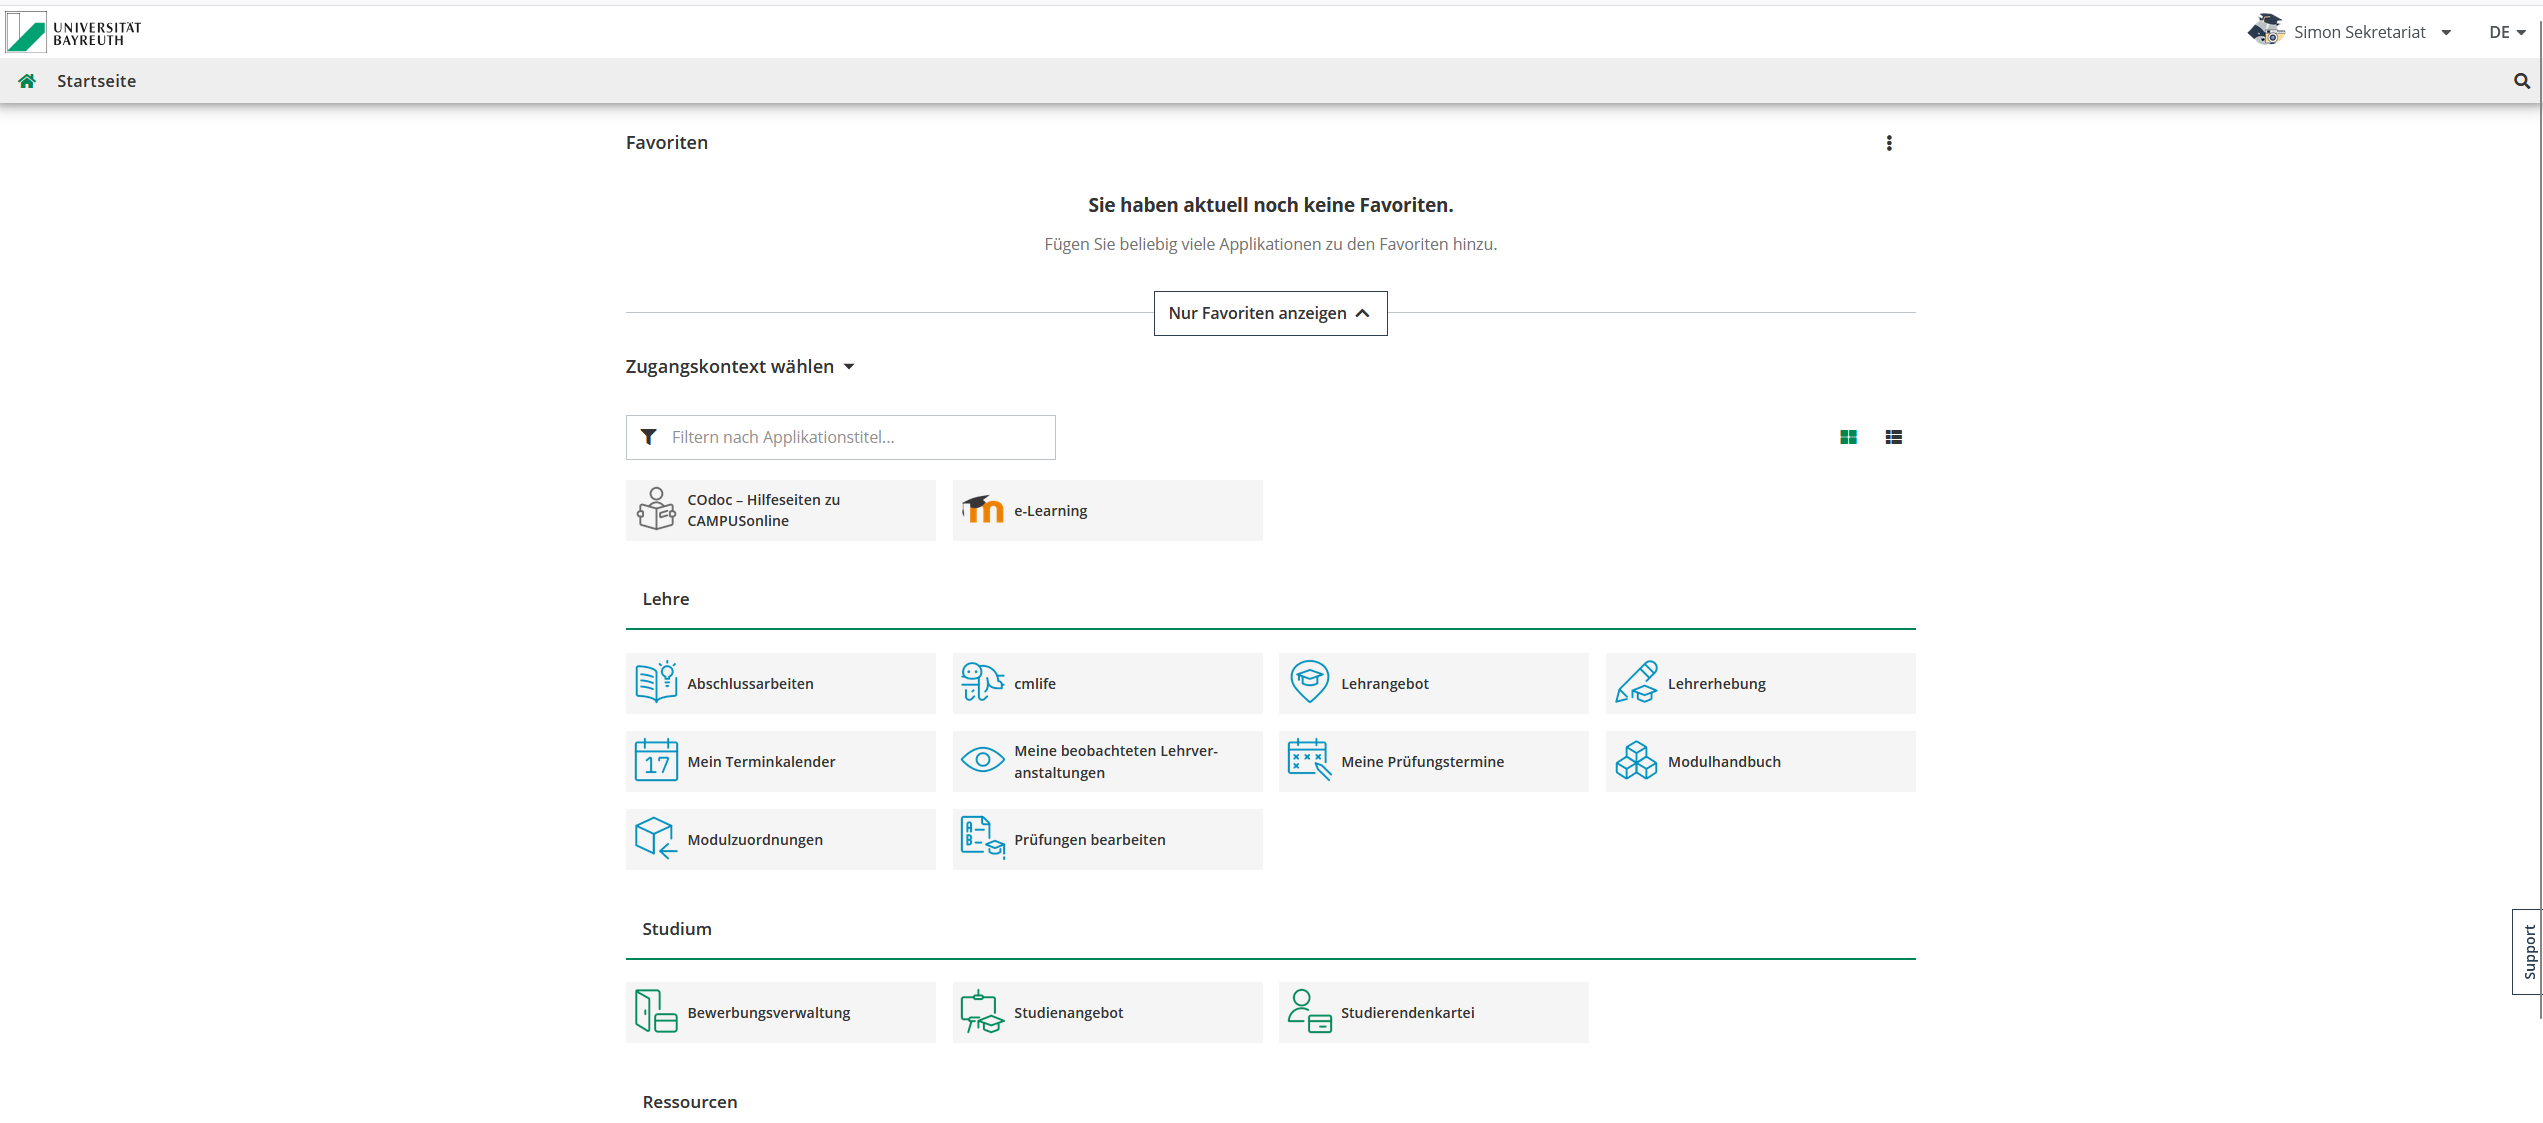The width and height of the screenshot is (2543, 1123).
Task: Open Meine beobachteten Lehrveranstaltungen tile
Action: [1107, 761]
